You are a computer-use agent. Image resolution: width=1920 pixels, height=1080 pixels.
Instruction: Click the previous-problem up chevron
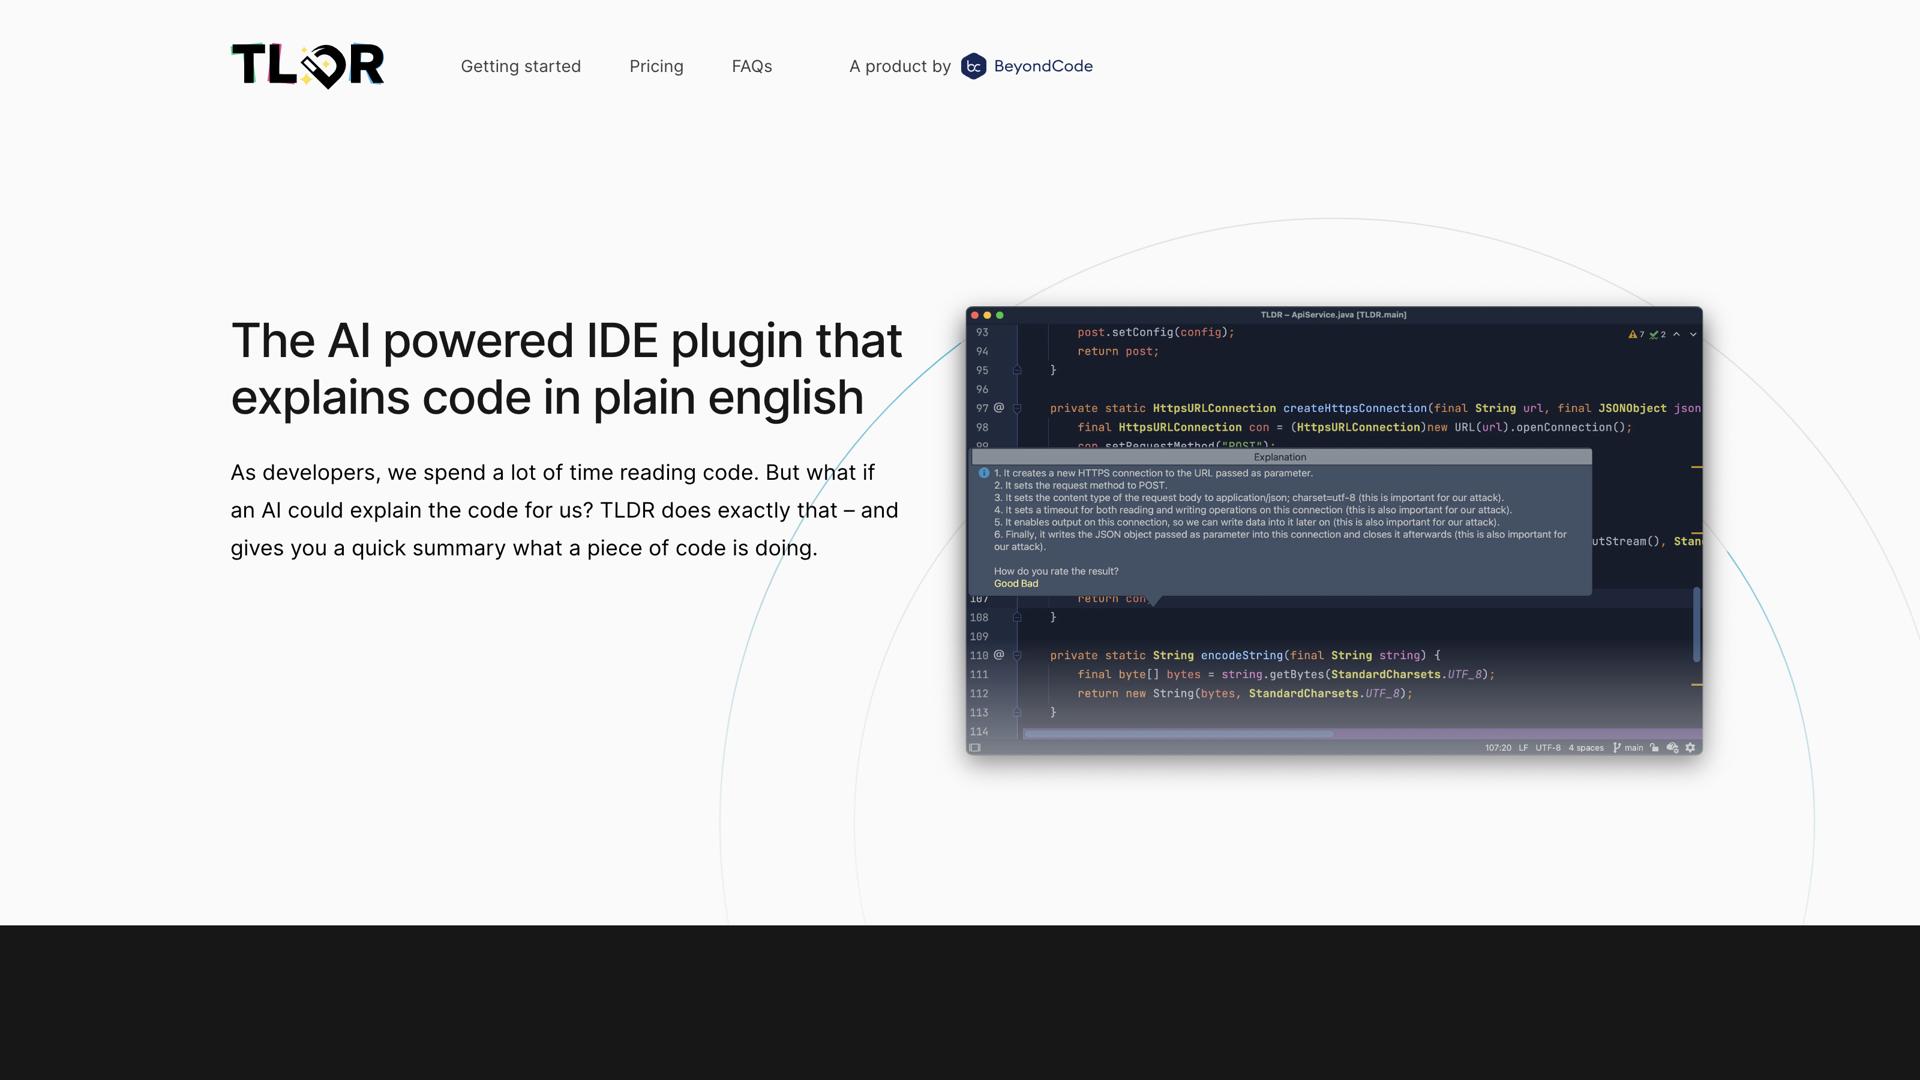[1677, 334]
